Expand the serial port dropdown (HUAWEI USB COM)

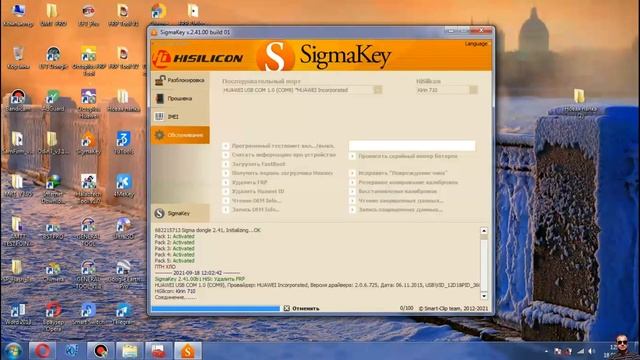coord(378,90)
